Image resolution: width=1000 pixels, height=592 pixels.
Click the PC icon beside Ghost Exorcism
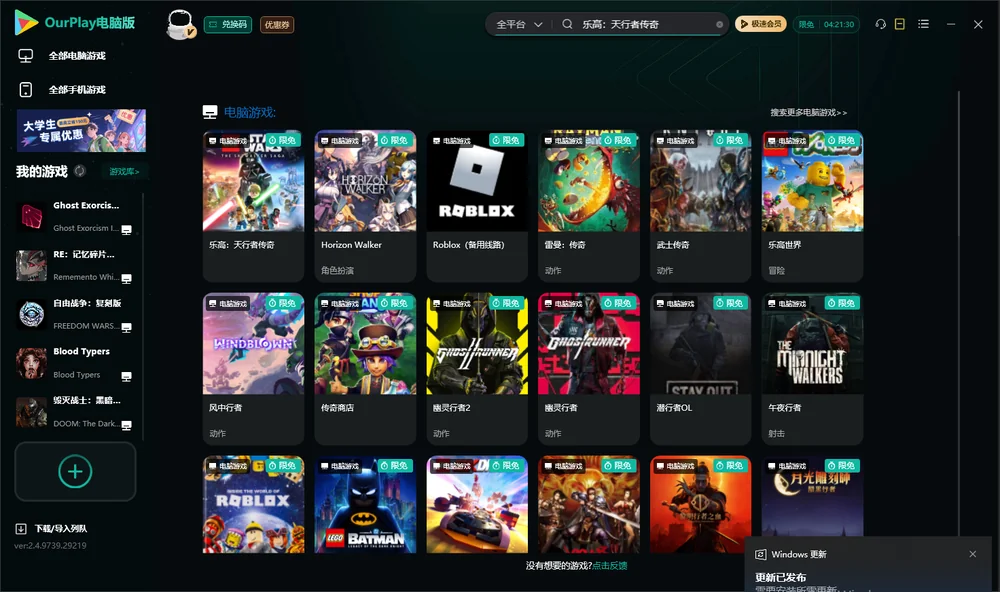126,230
